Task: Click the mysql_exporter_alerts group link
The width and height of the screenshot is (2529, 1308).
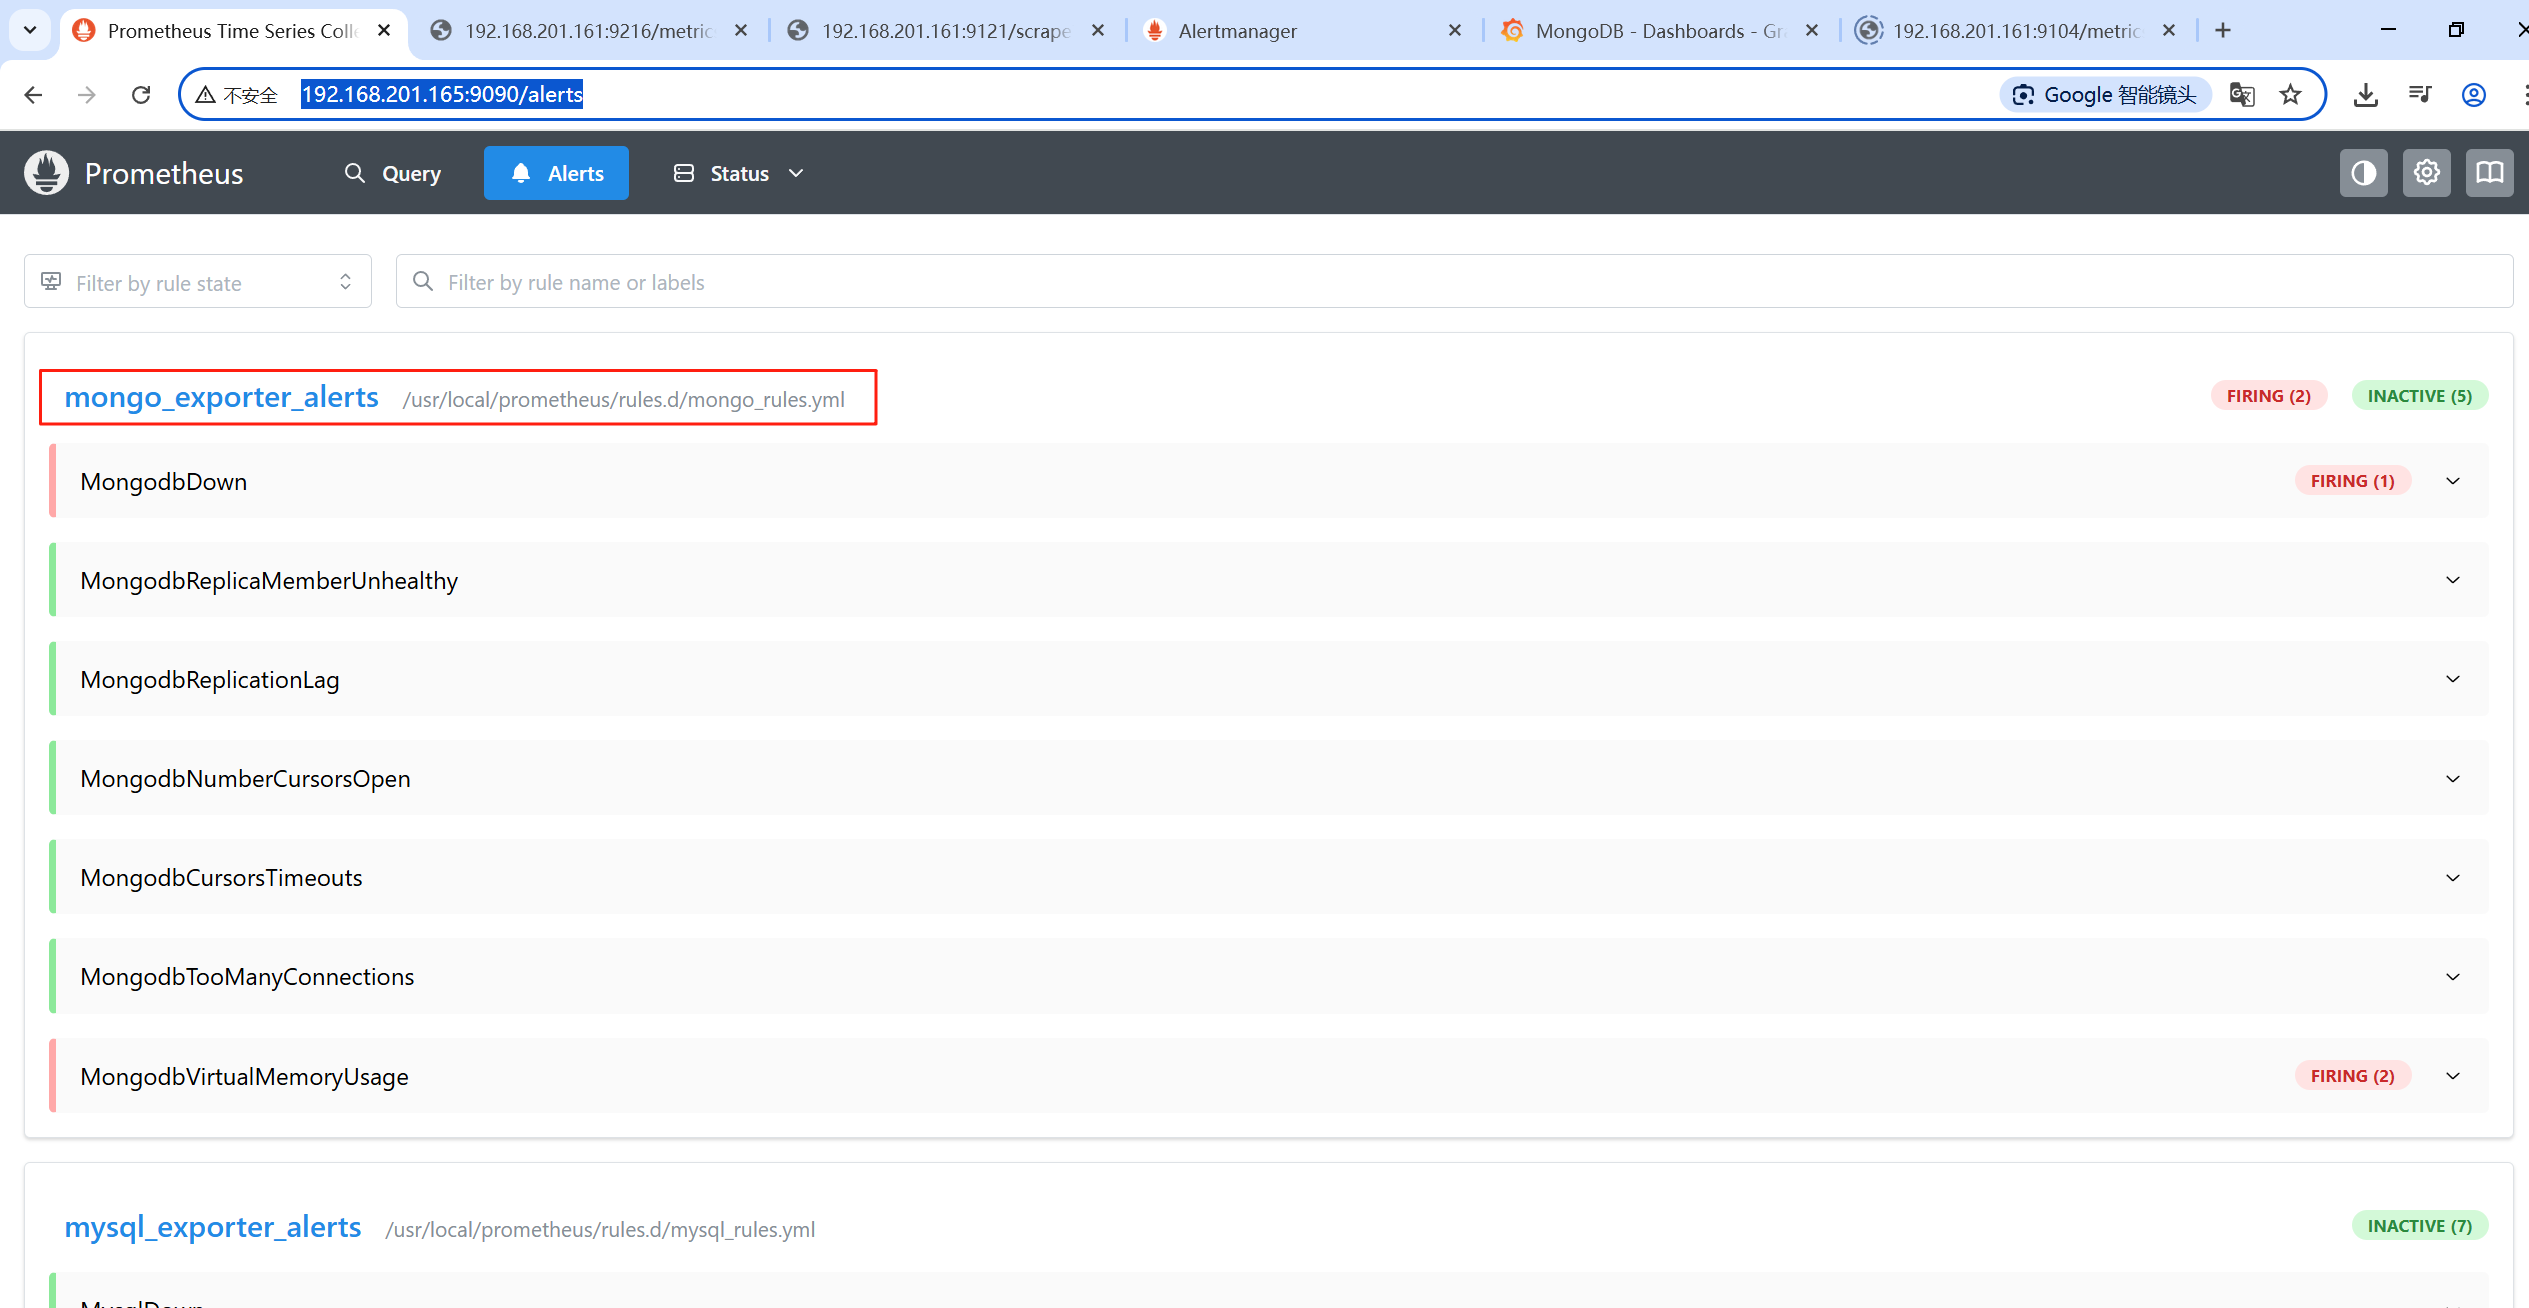Action: tap(212, 1227)
